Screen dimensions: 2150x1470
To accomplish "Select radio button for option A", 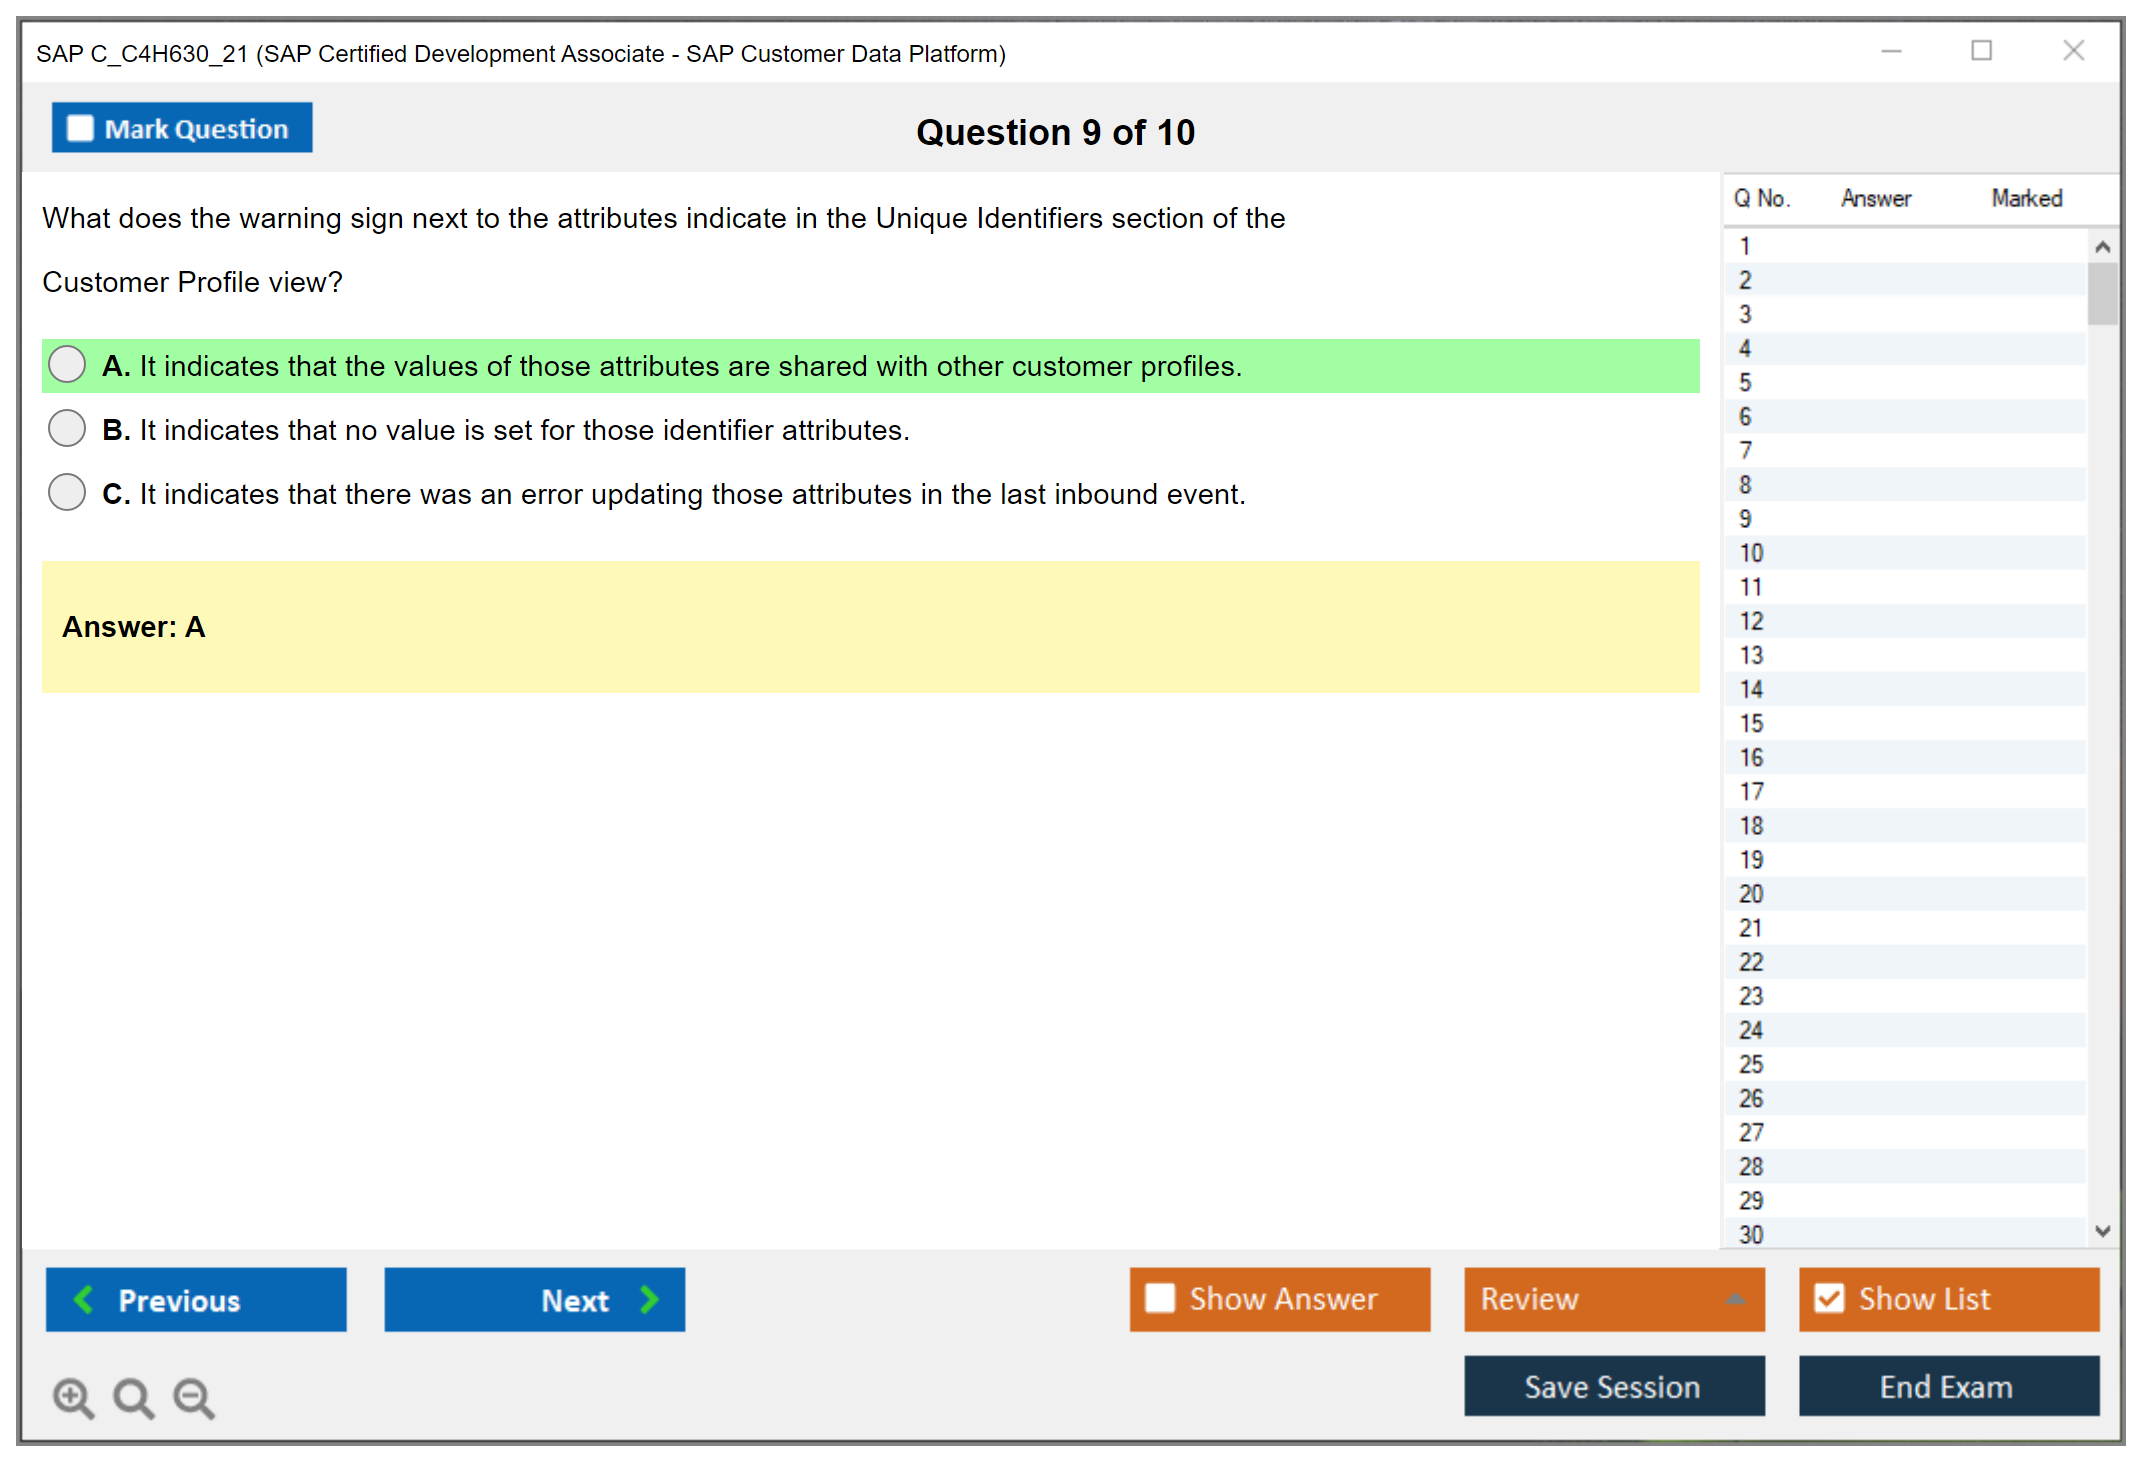I will [x=67, y=365].
